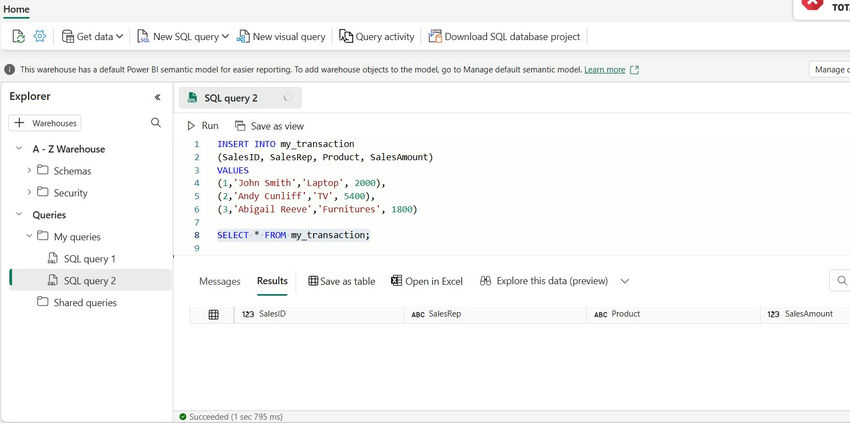Open the Shared queries folder
850x423 pixels.
coord(85,303)
